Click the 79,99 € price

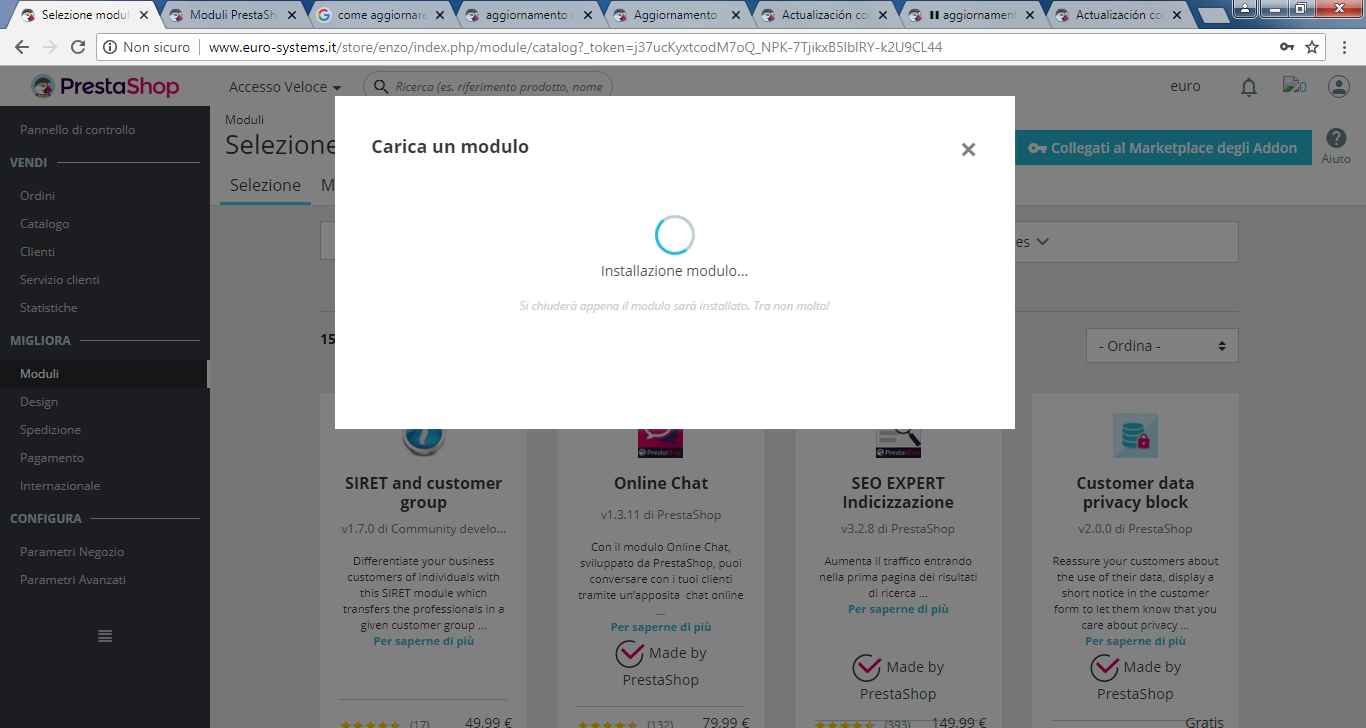pyautogui.click(x=726, y=723)
